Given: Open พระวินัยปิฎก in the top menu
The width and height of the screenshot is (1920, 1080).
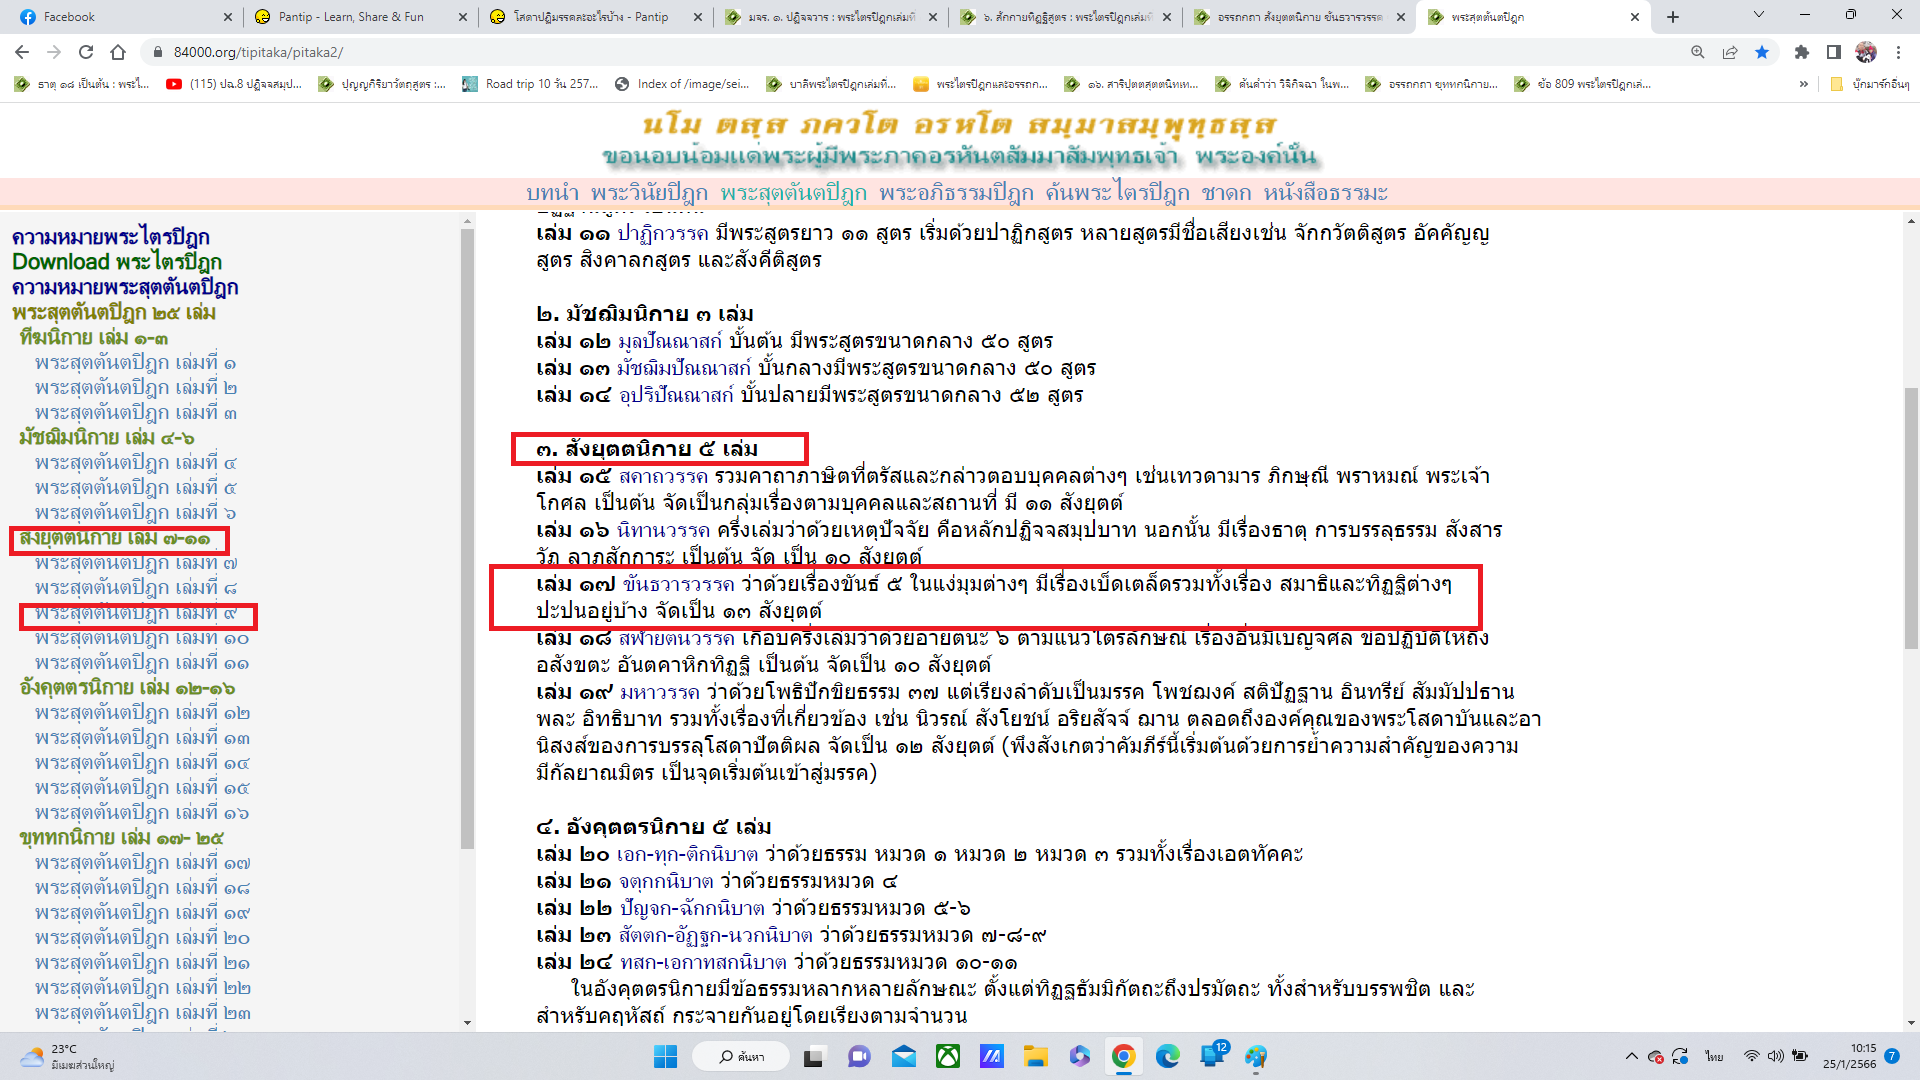Looking at the screenshot, I should point(648,192).
